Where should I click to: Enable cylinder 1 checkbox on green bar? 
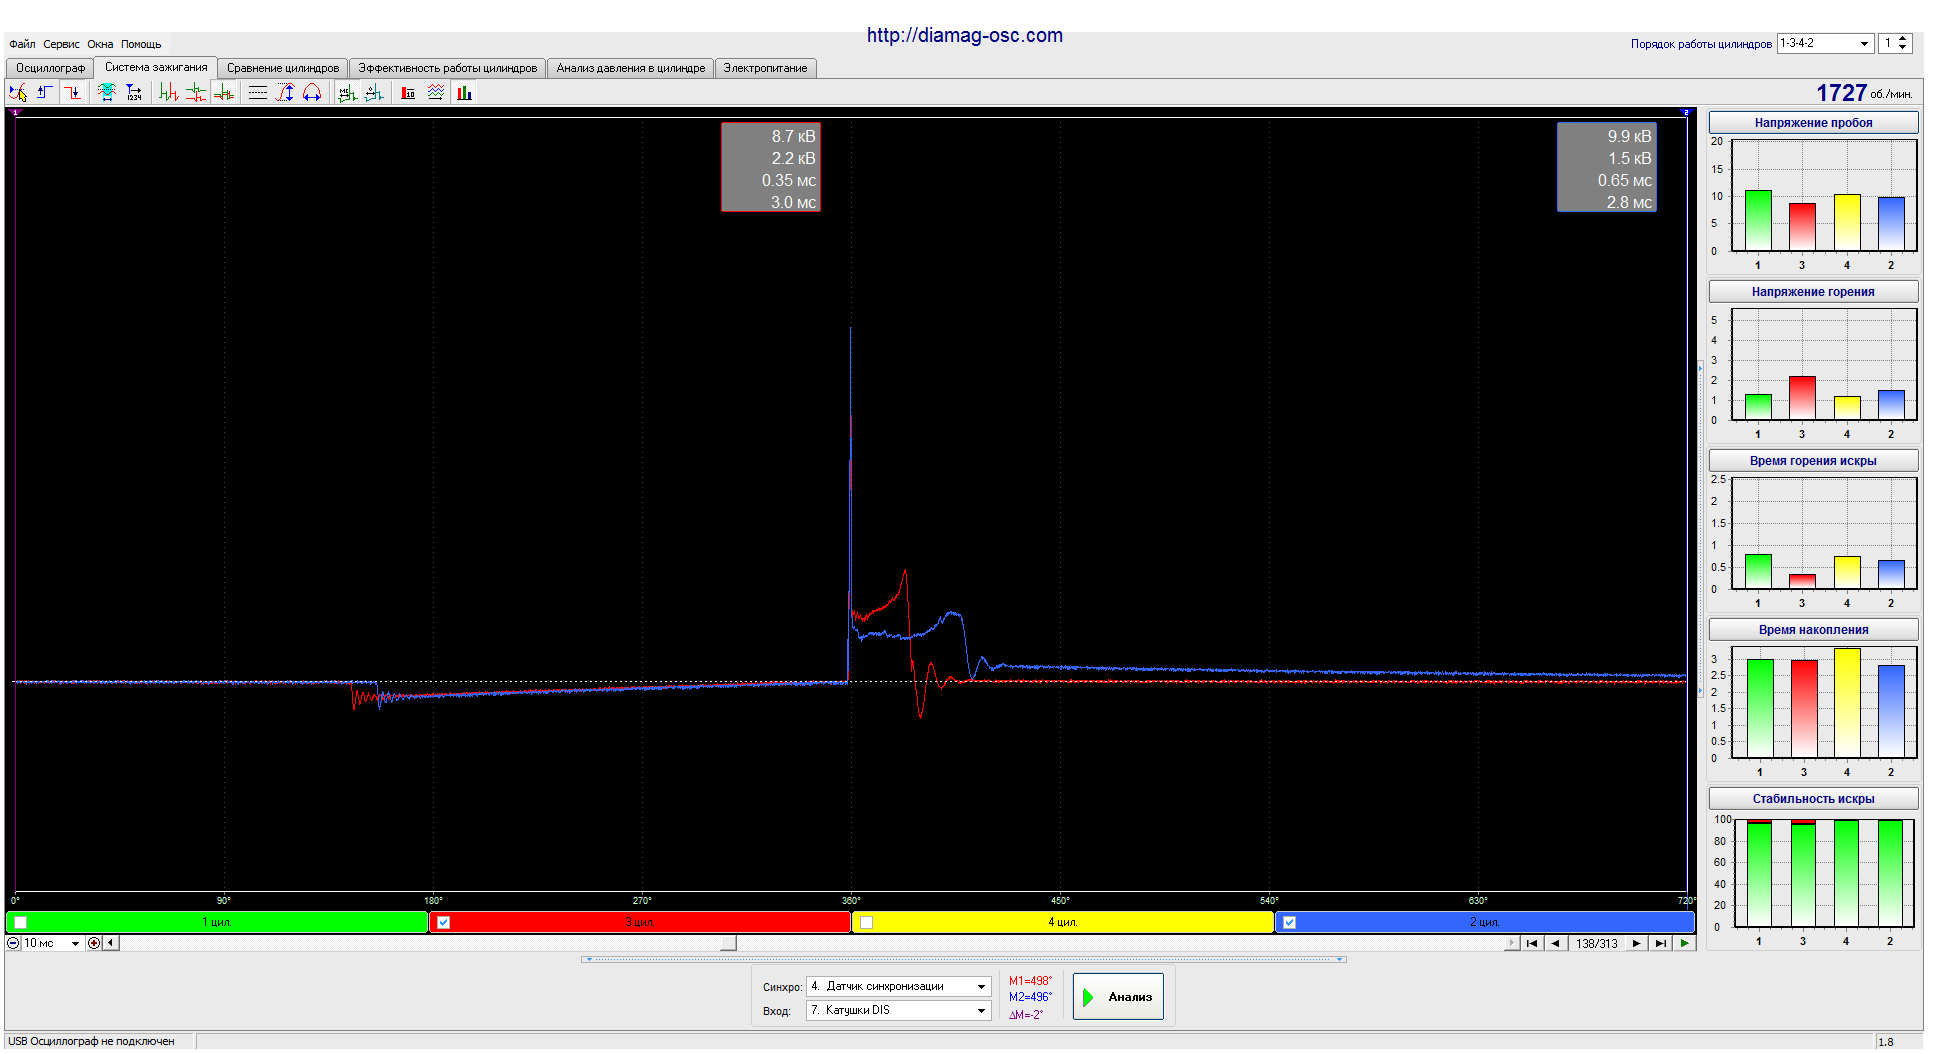click(x=21, y=922)
